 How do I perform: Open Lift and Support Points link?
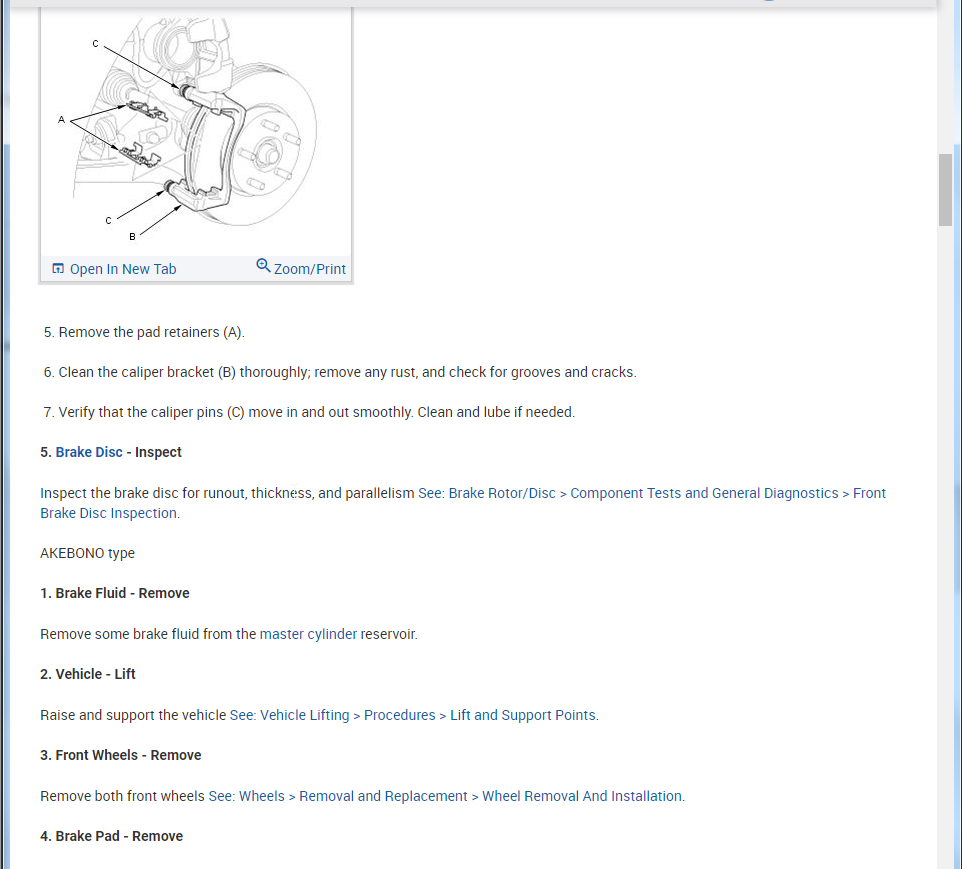[x=523, y=715]
